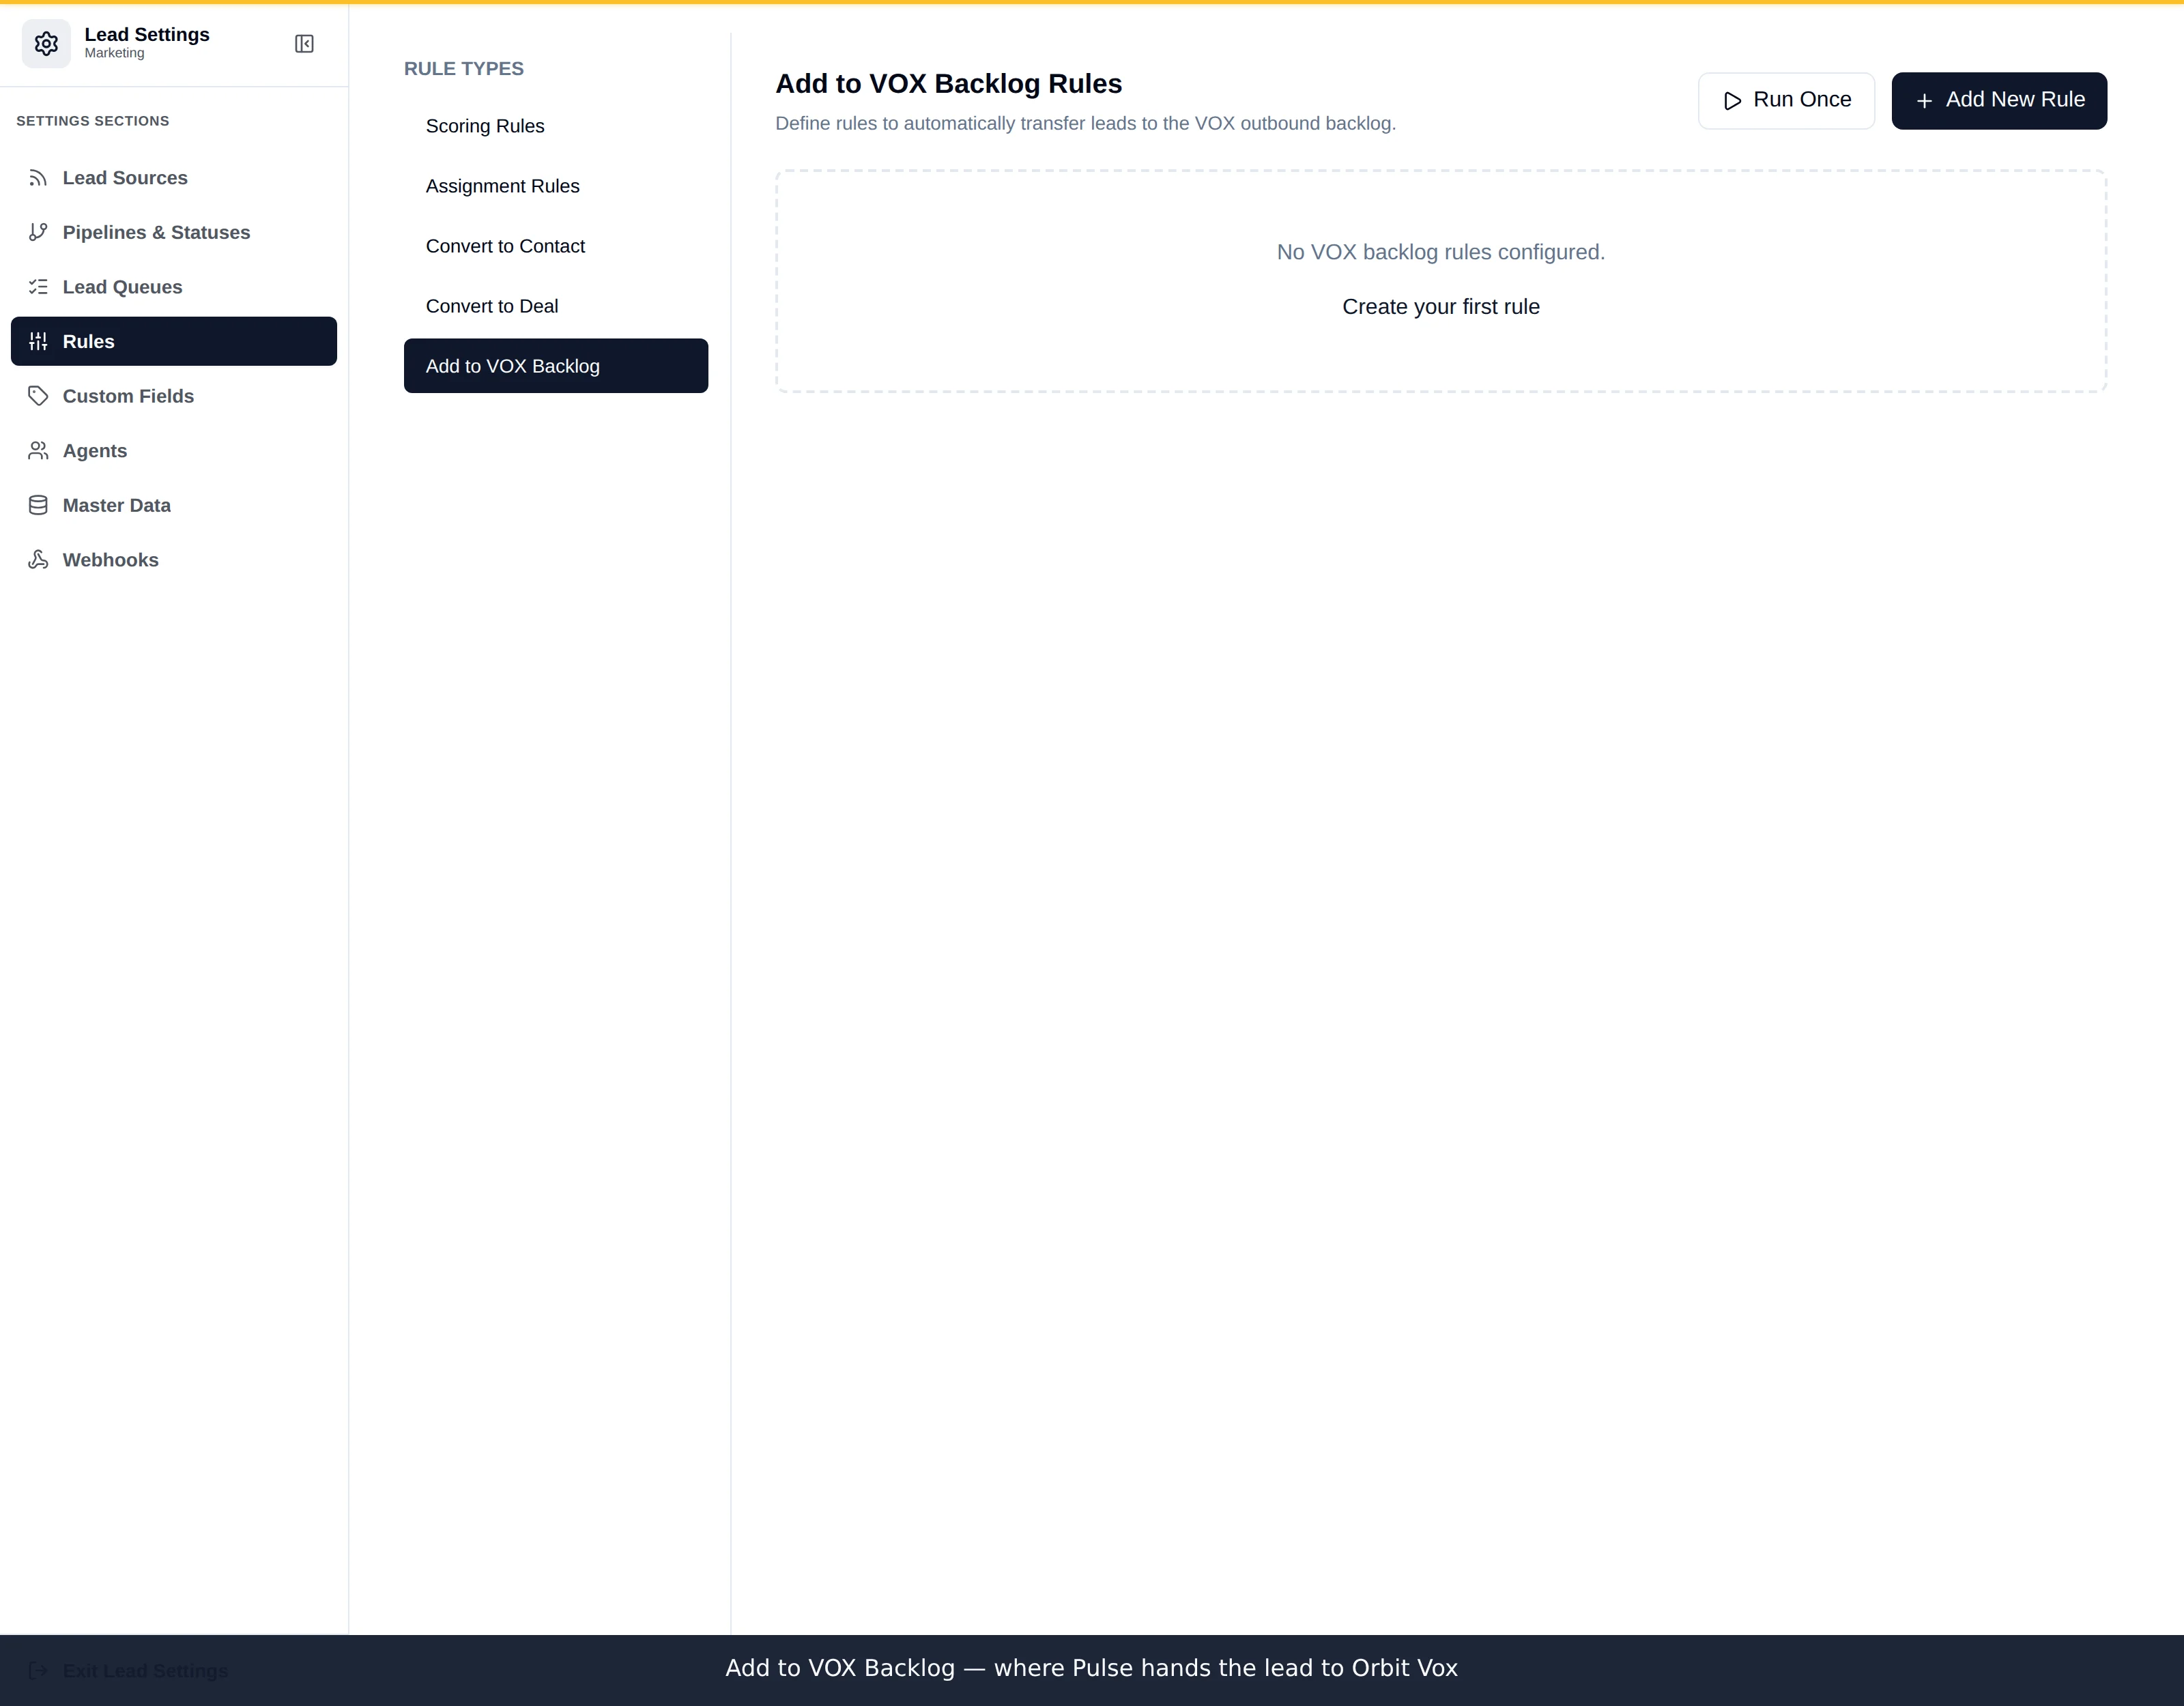Open the Custom Fields section
The image size is (2184, 1706).
coord(174,396)
